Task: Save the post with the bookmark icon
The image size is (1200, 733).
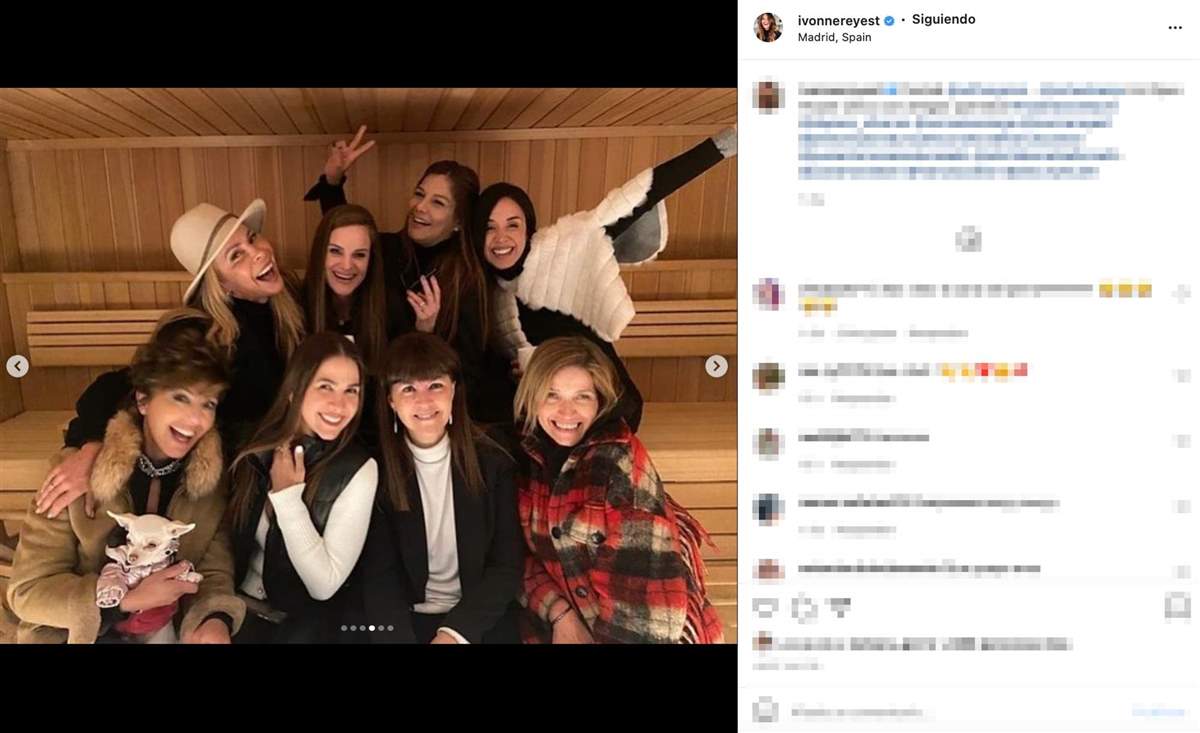Action: (1177, 606)
